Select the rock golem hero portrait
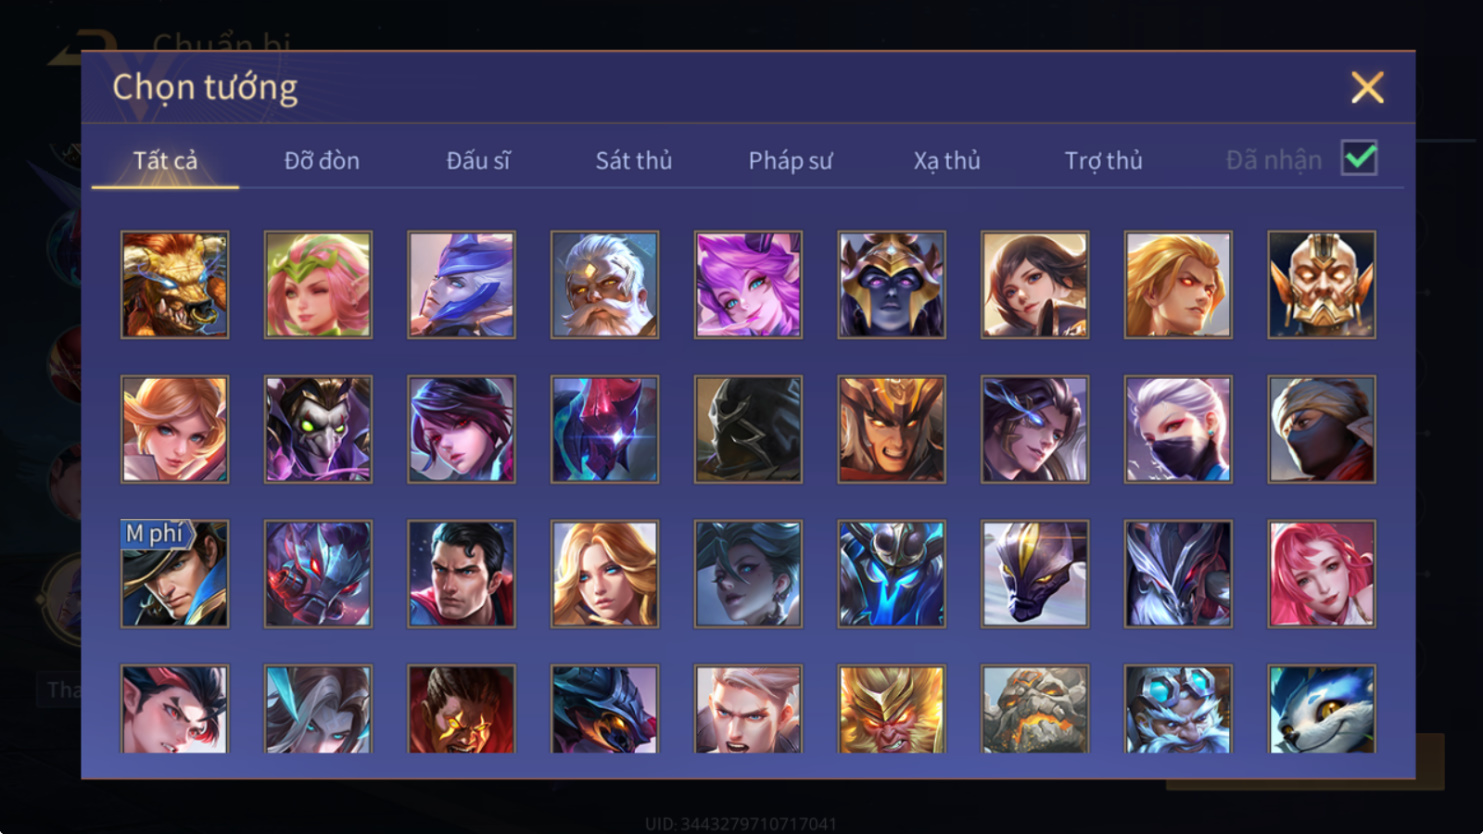 point(1035,709)
